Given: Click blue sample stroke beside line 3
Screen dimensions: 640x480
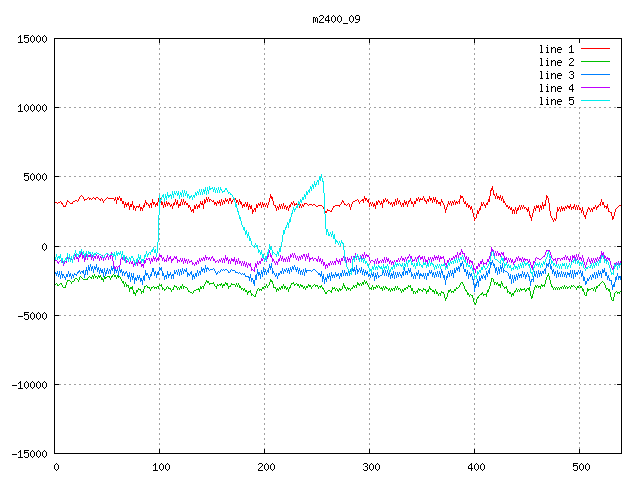Looking at the screenshot, I should click(595, 75).
